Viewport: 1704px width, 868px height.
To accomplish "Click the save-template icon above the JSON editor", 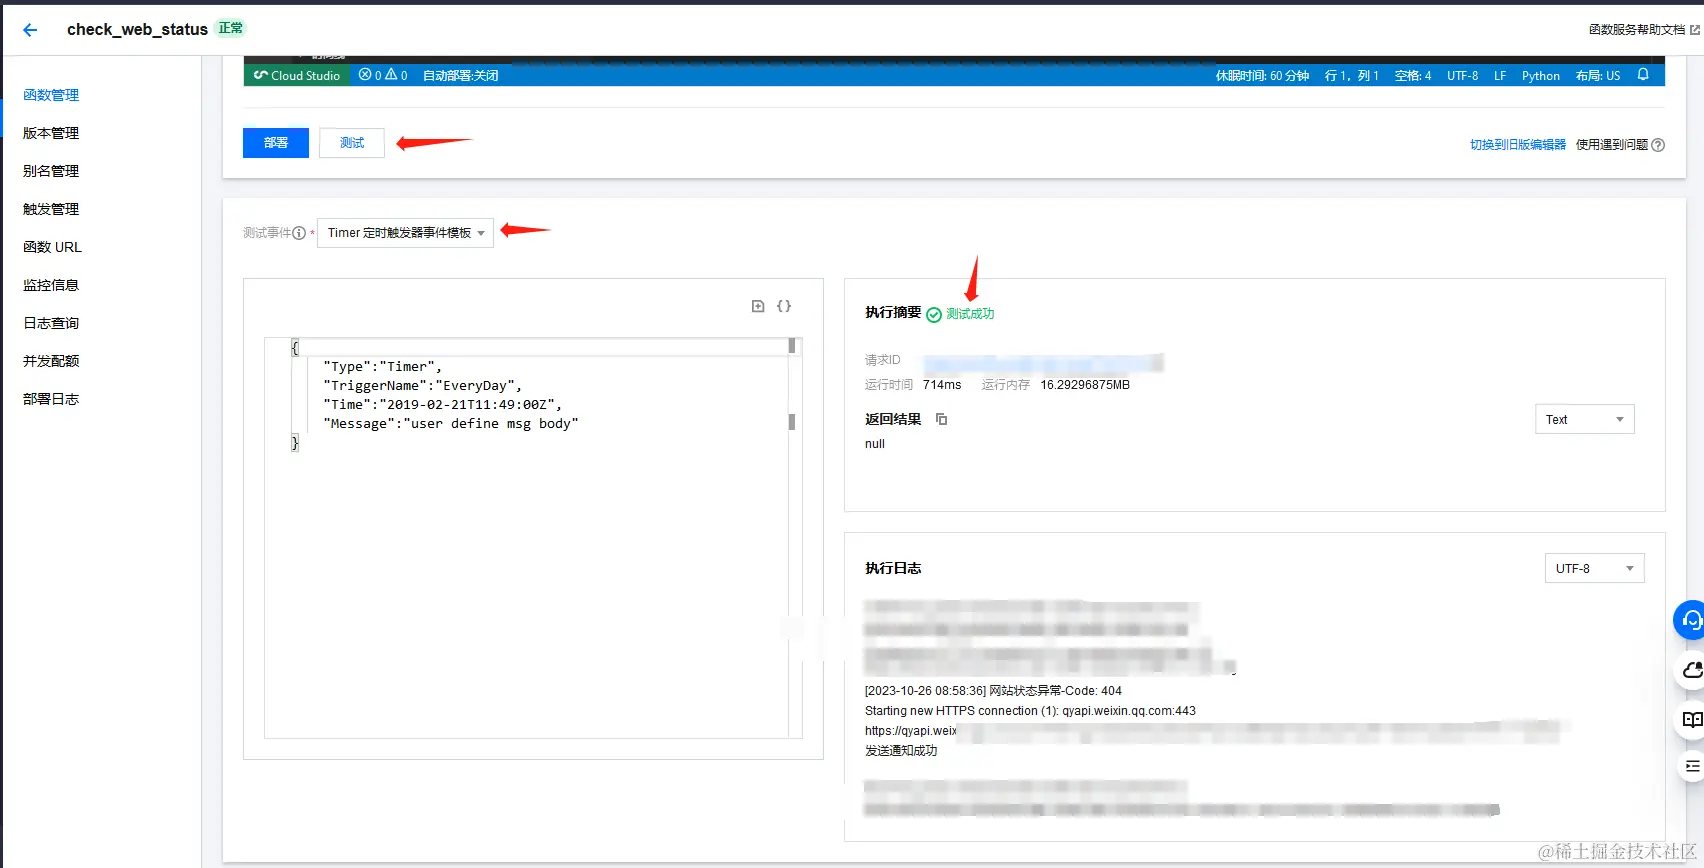I will [758, 306].
